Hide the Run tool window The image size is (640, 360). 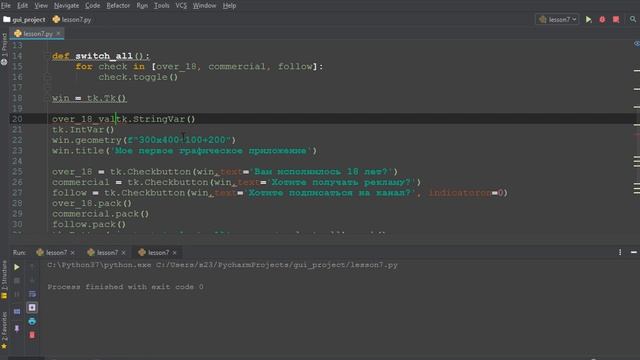[633, 253]
